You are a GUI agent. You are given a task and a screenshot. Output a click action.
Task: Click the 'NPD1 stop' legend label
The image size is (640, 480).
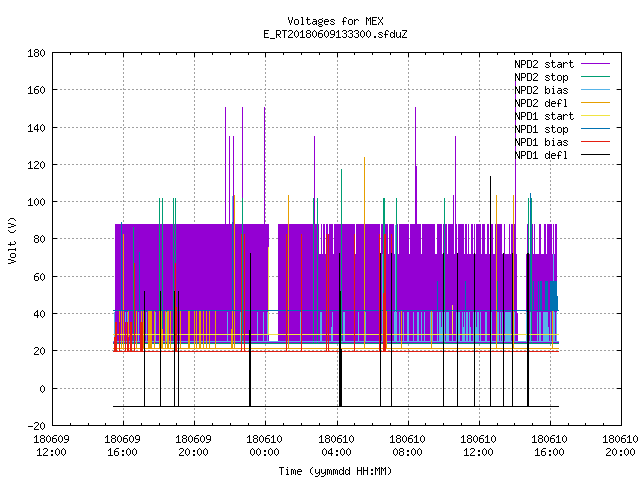[x=541, y=129]
